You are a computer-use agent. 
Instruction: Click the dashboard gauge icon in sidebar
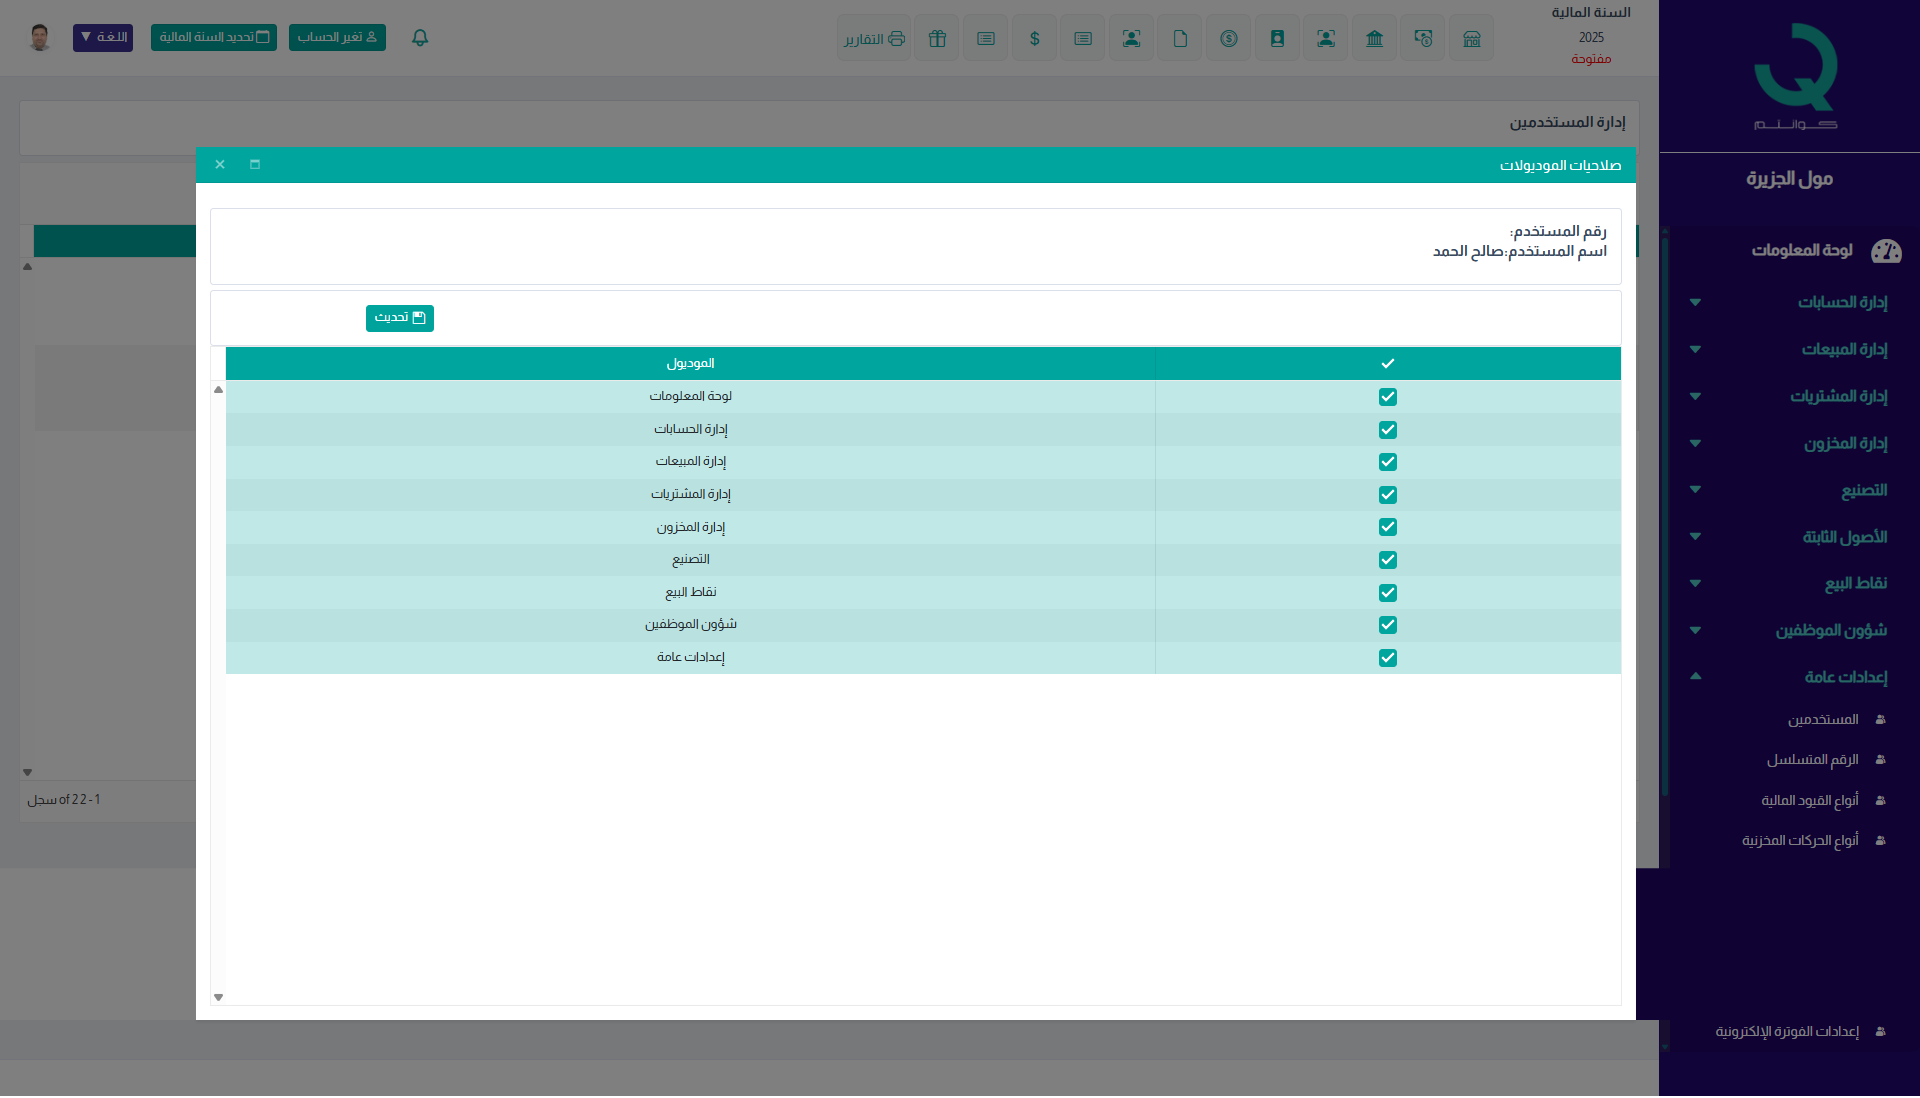[x=1885, y=251]
